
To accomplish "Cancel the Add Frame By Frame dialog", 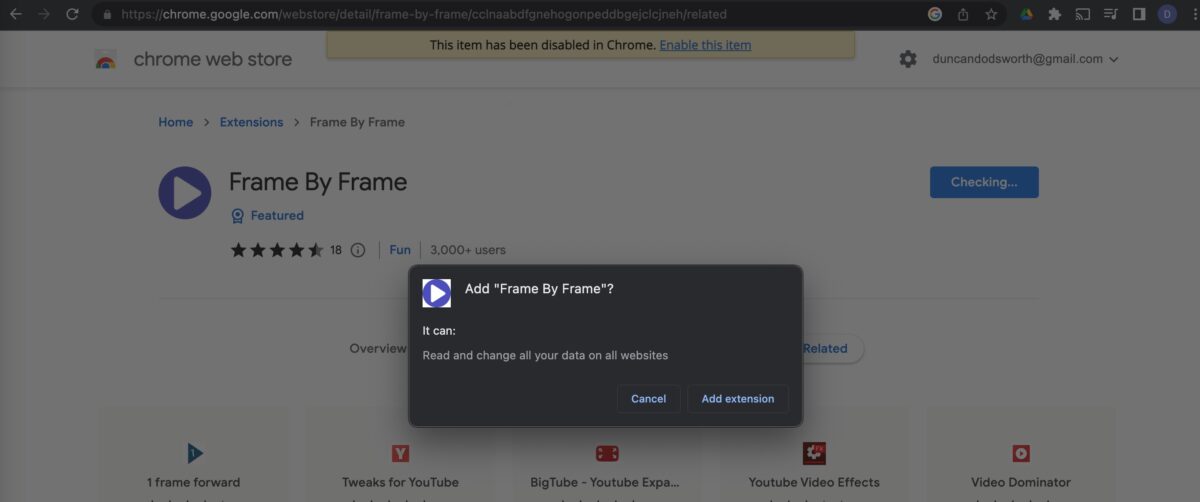I will (x=648, y=399).
